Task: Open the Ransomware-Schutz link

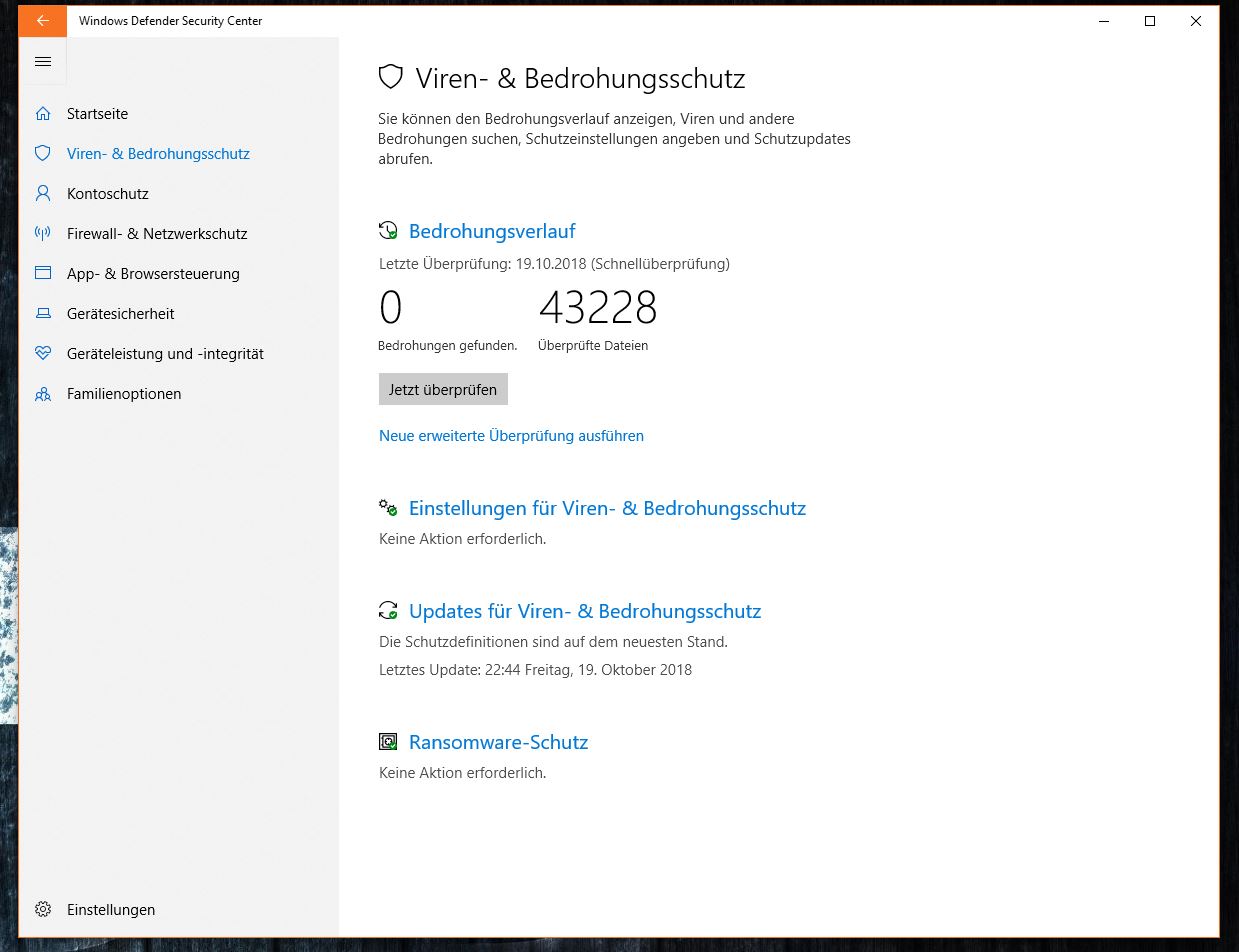Action: point(498,742)
